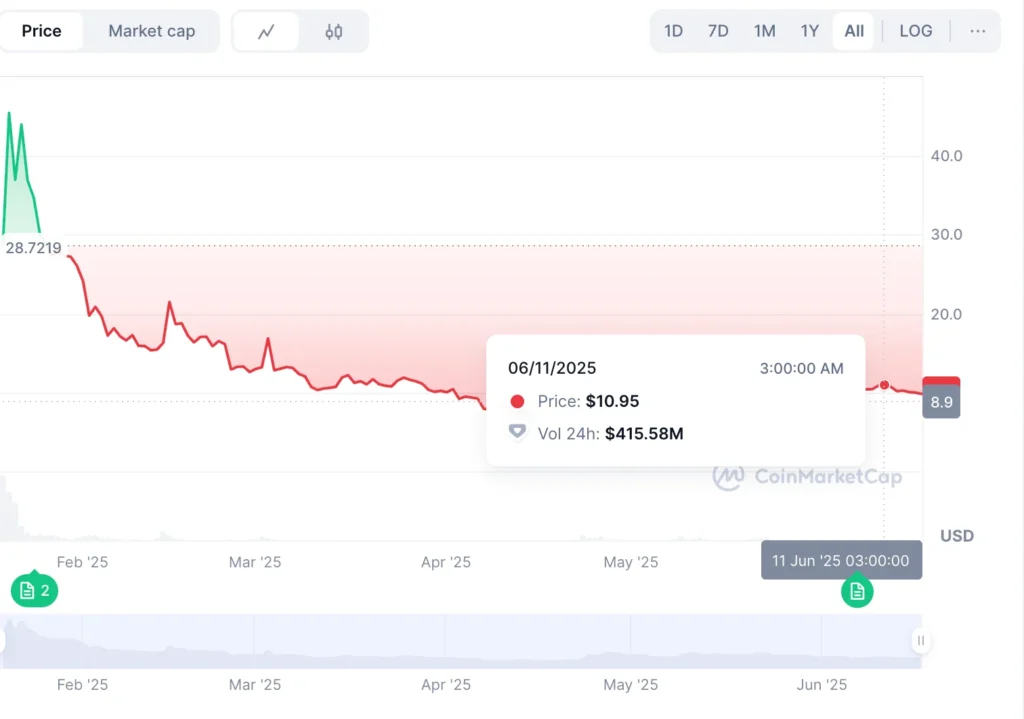1024x719 pixels.
Task: Switch to the Price tab
Action: 41,31
